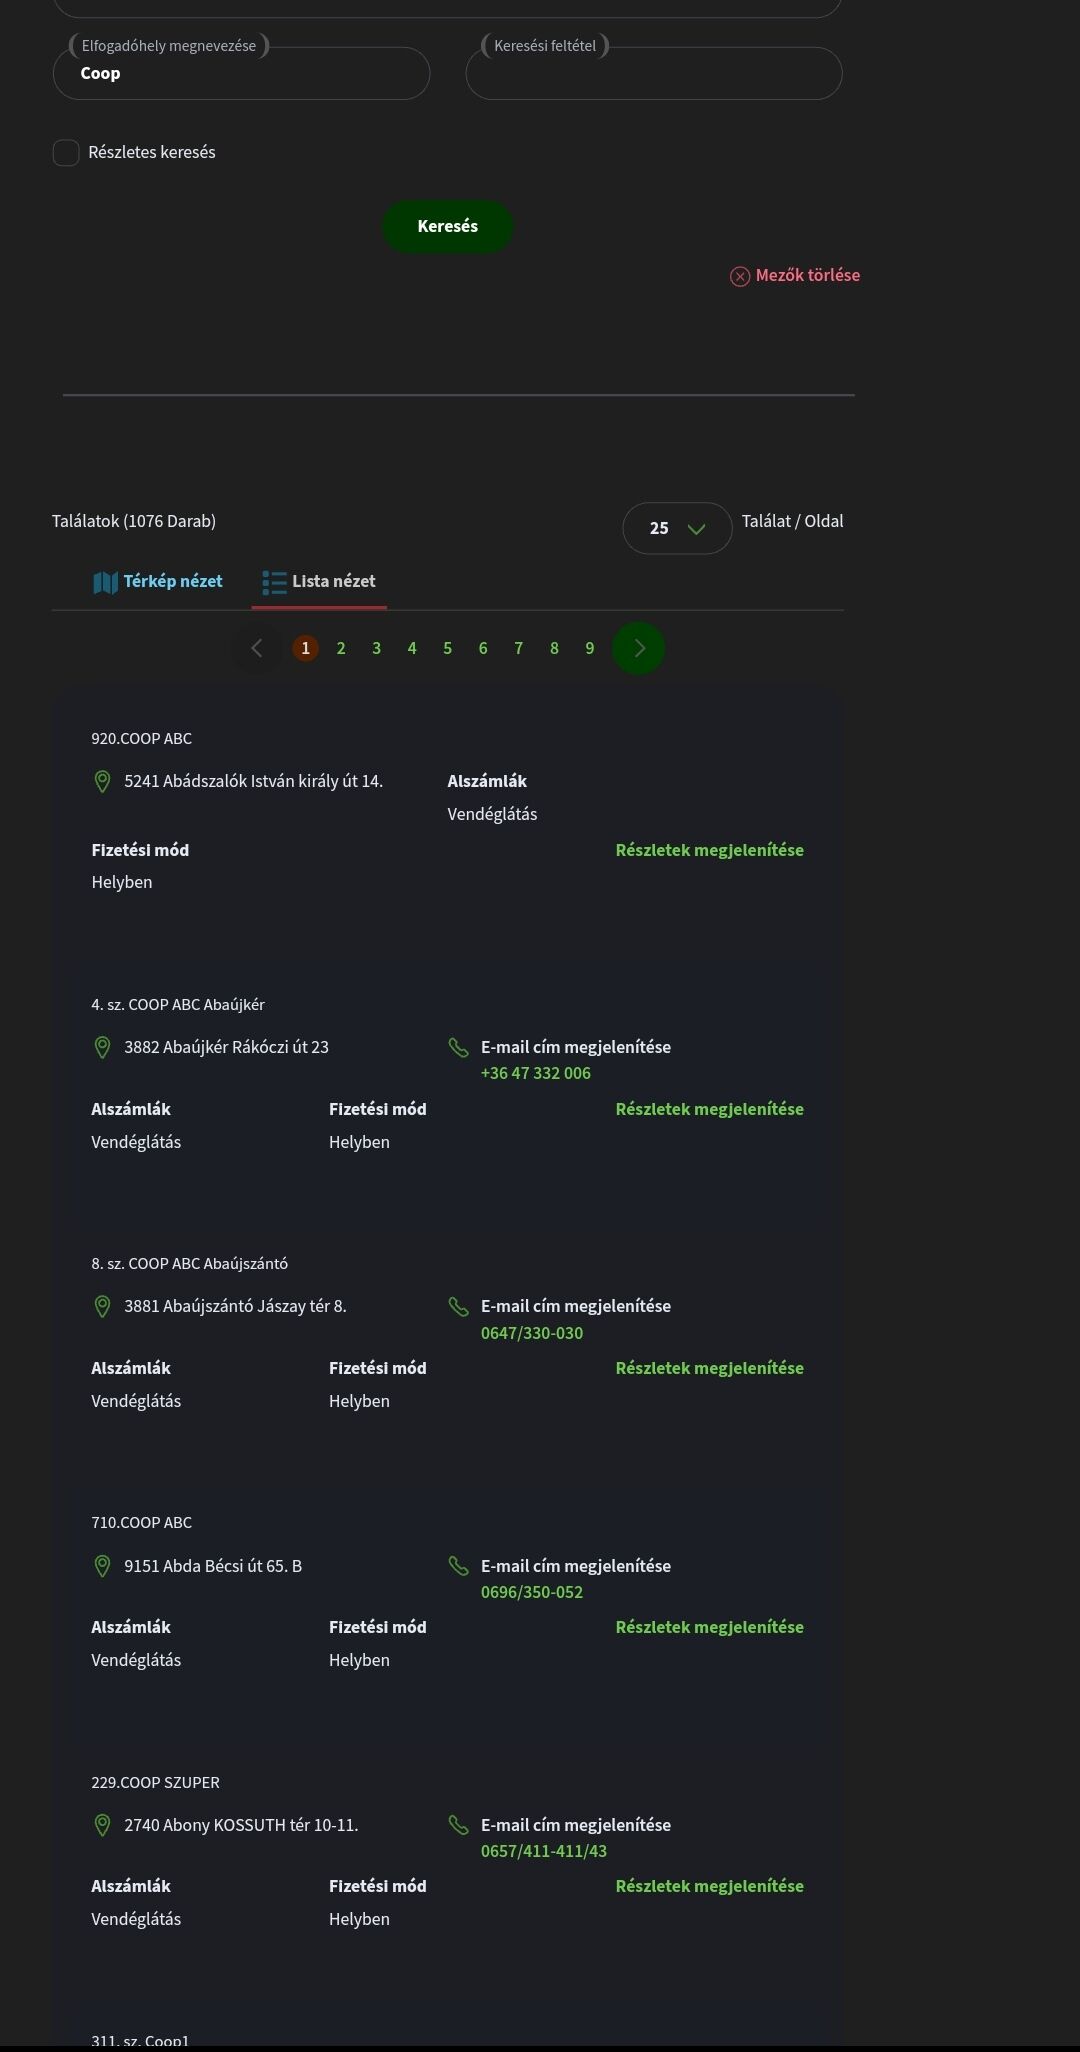Screen dimensions: 1080x2052
Task: Click the Elfogadóhely megnevezése field containing Coop
Action: [x=241, y=75]
